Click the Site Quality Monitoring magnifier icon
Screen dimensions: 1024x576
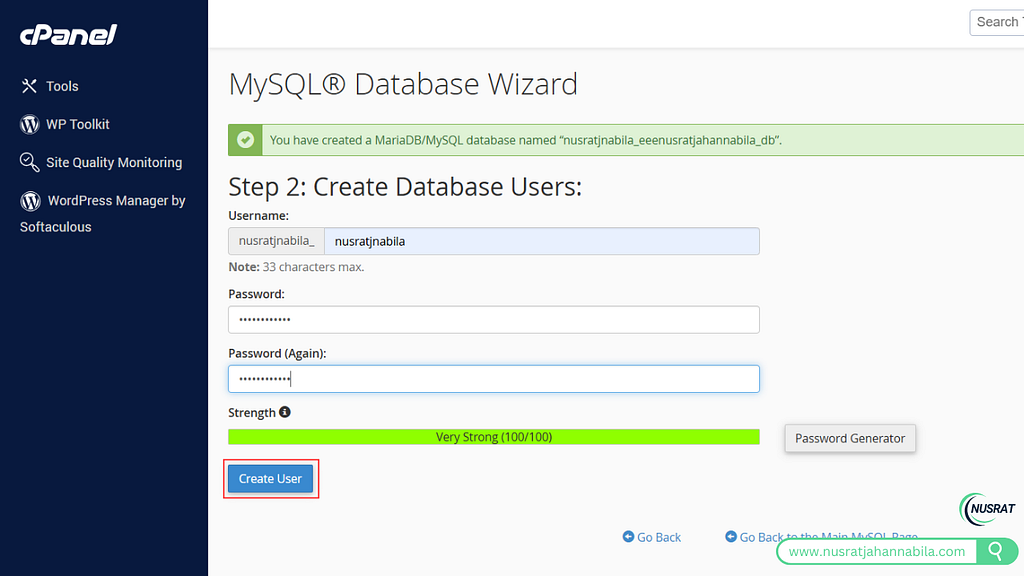tap(29, 162)
